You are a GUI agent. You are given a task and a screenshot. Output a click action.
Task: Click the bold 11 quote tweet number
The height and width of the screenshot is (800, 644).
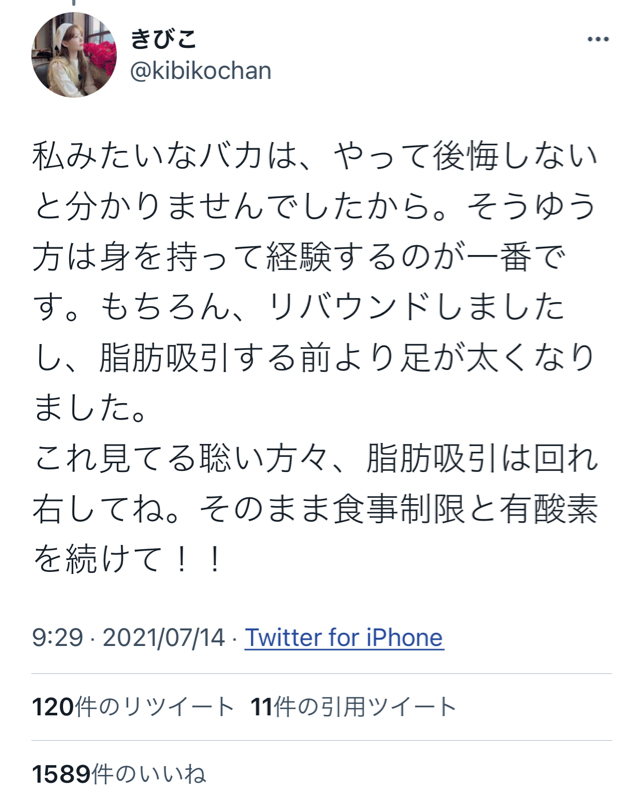point(261,707)
